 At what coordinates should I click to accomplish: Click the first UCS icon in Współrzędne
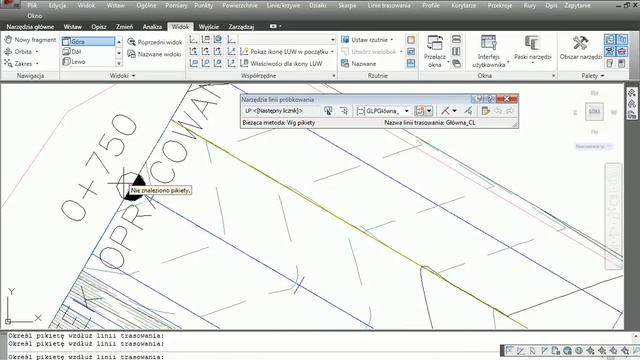coord(193,39)
